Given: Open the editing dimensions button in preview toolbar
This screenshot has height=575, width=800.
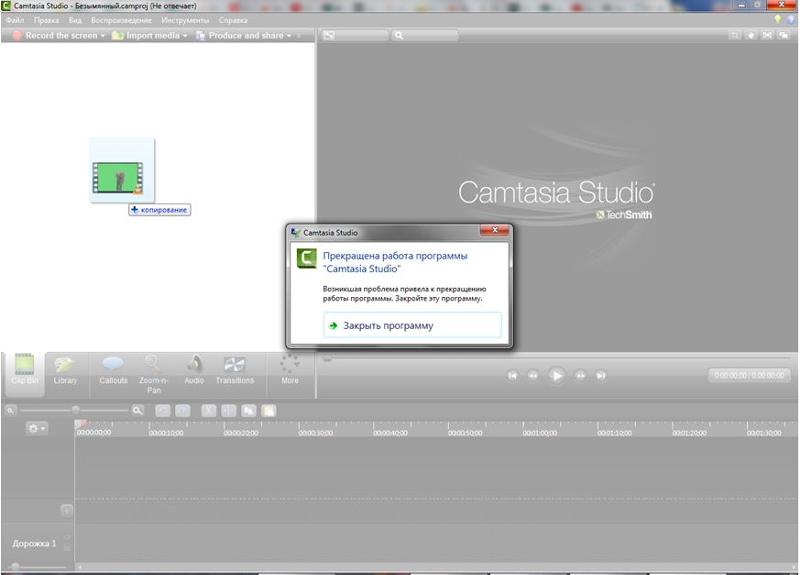Looking at the screenshot, I should click(x=355, y=36).
